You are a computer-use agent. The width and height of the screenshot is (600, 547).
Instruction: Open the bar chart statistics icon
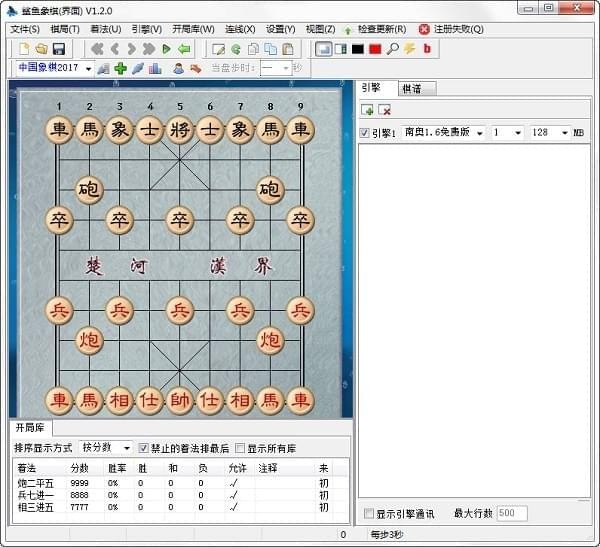point(154,68)
